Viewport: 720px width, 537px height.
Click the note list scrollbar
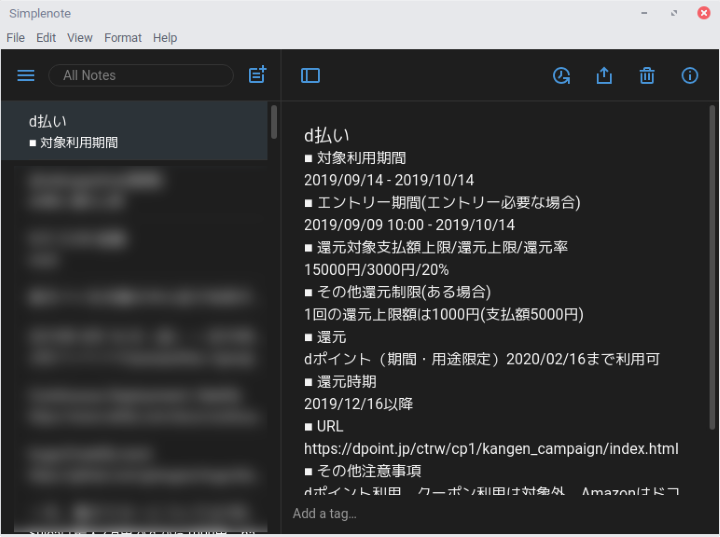274,122
